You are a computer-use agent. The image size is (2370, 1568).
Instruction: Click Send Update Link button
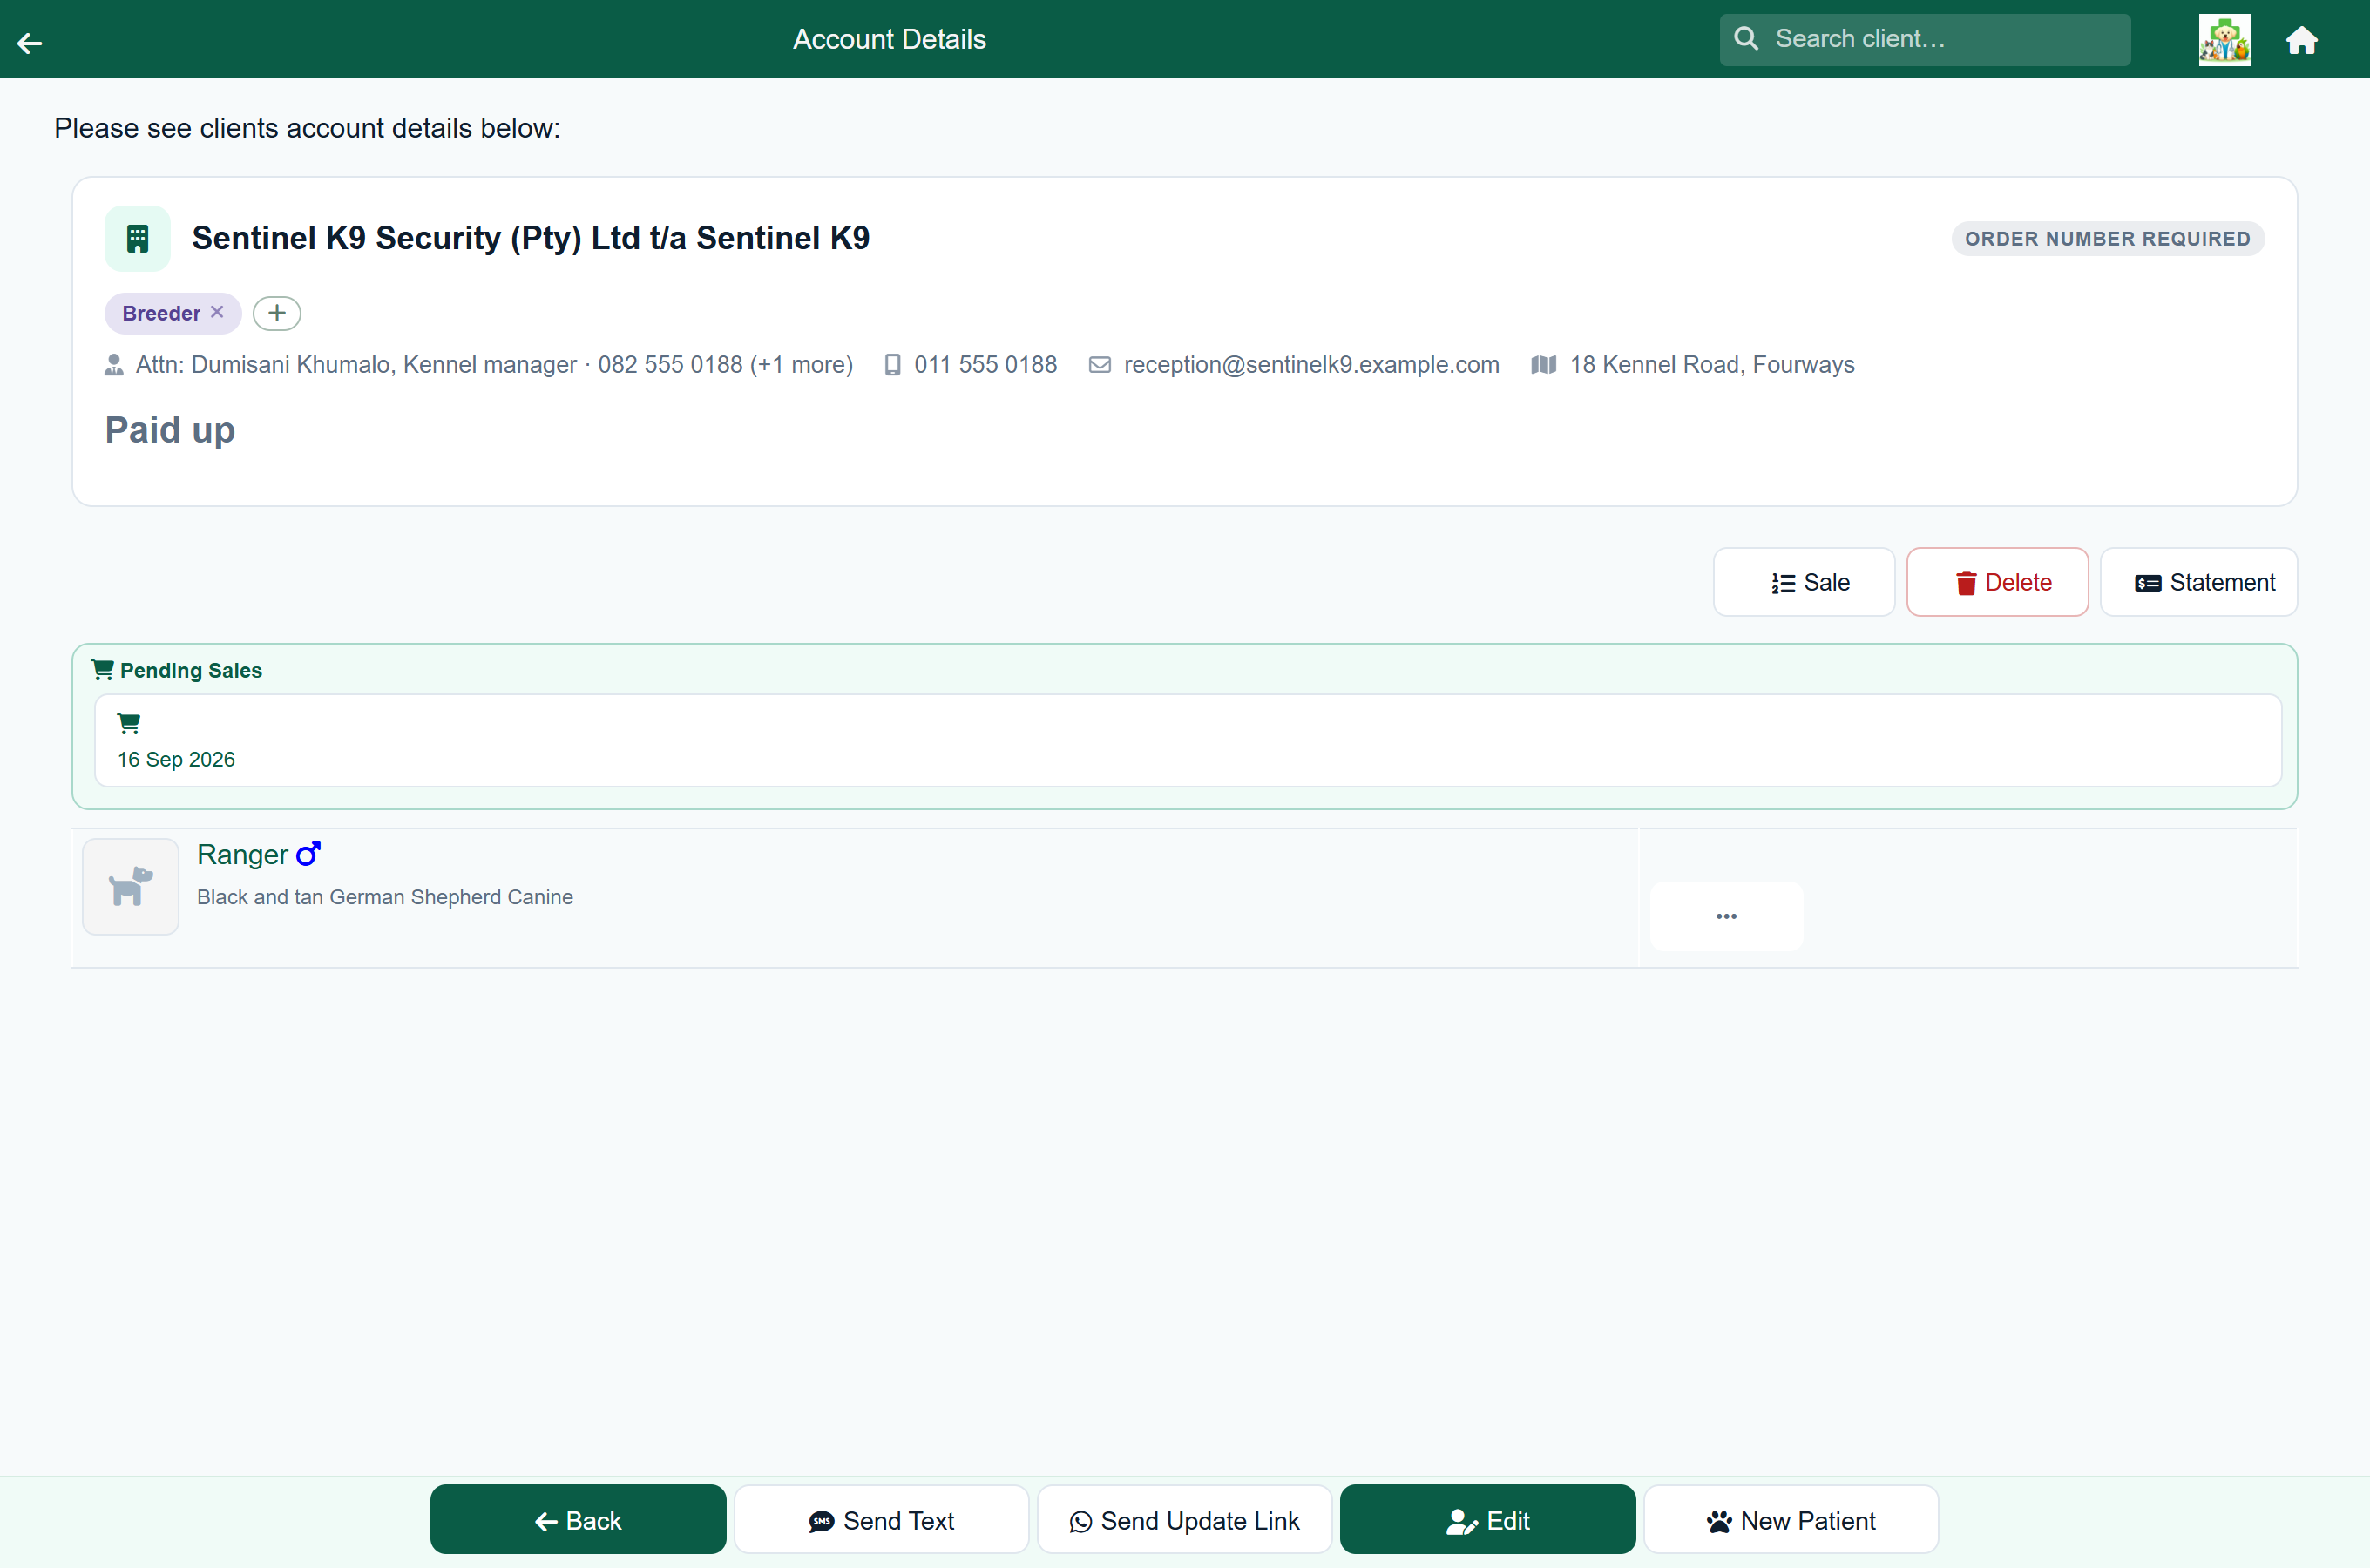tap(1184, 1519)
